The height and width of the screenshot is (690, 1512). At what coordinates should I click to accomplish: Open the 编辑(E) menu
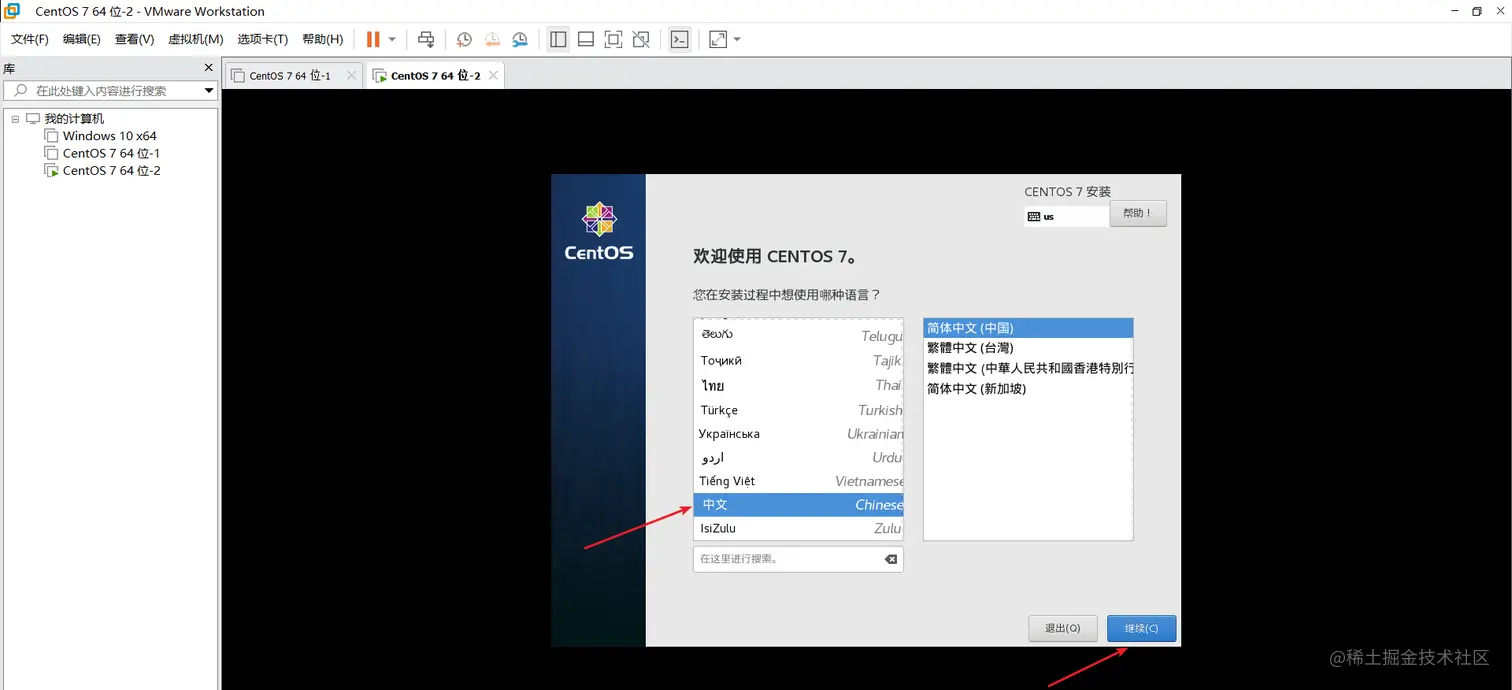(x=82, y=39)
